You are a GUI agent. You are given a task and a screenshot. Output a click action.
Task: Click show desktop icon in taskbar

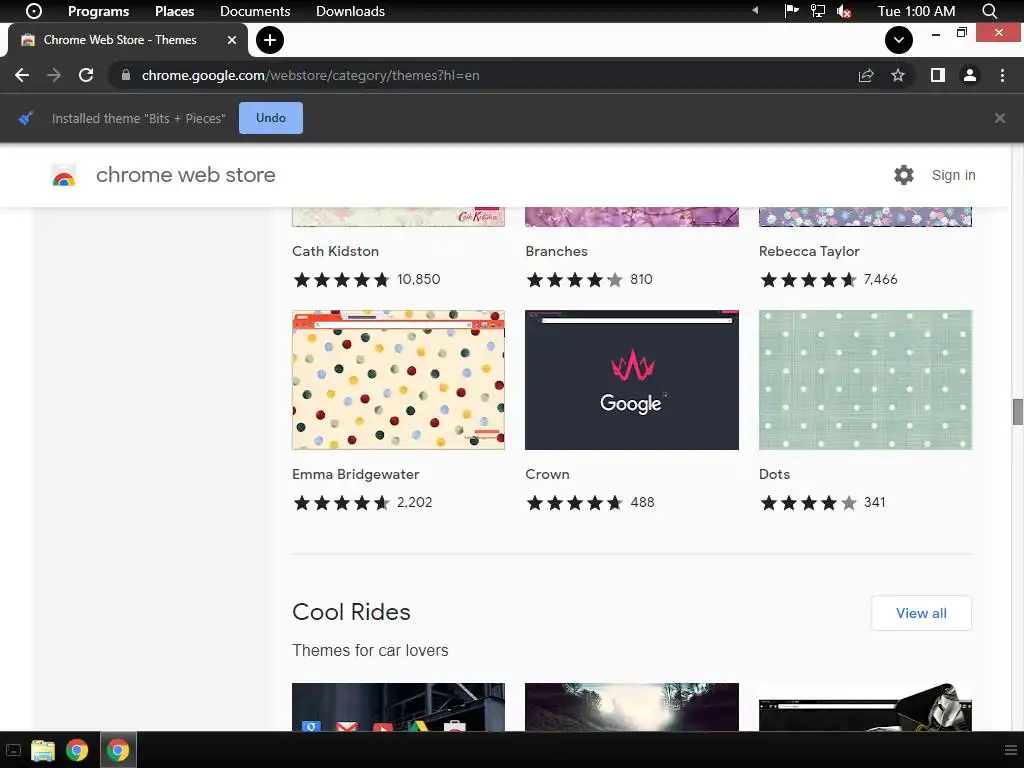[12, 750]
